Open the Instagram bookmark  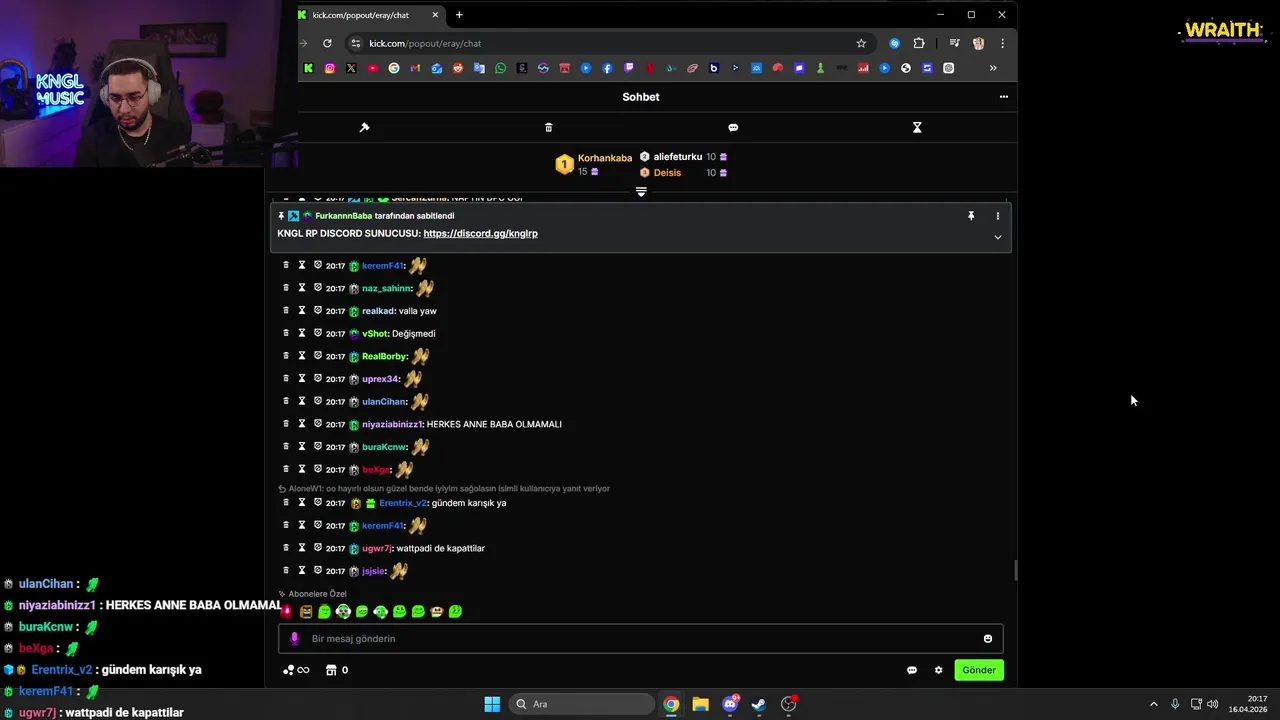pos(330,68)
